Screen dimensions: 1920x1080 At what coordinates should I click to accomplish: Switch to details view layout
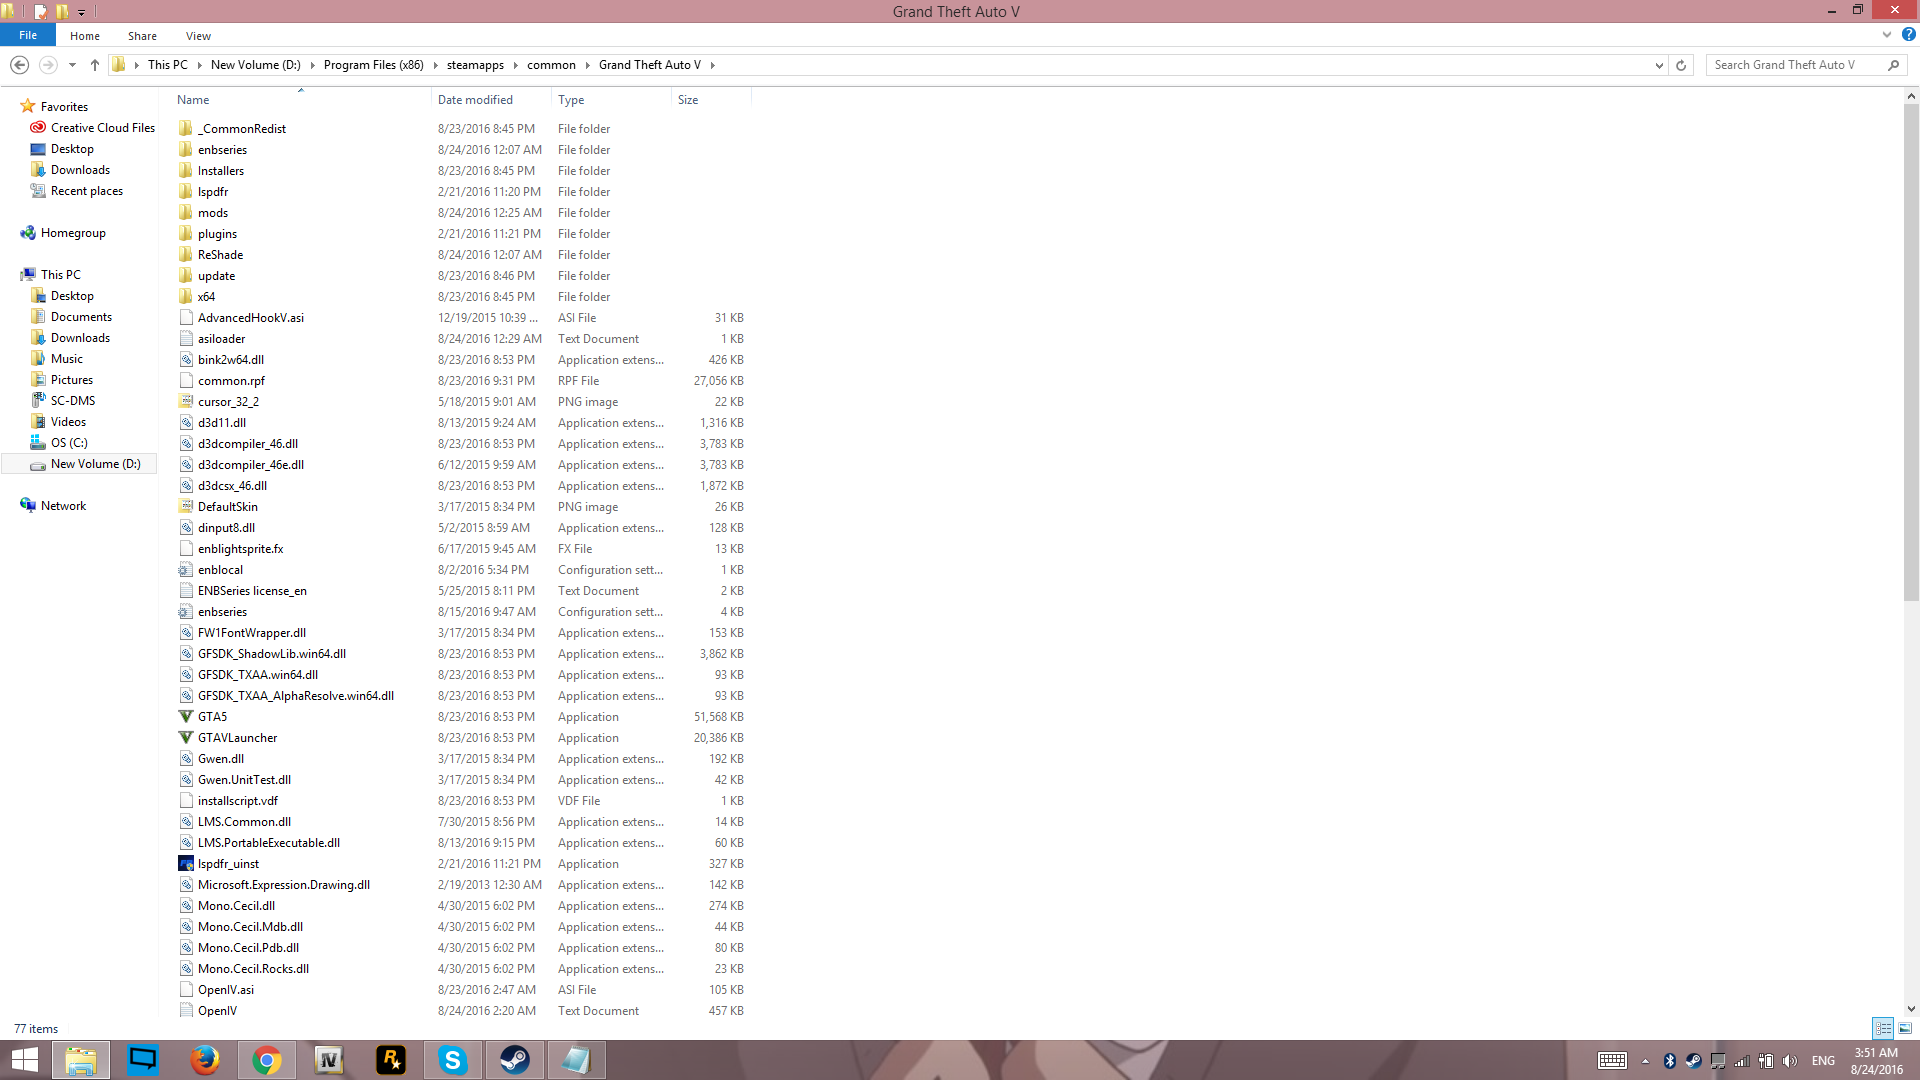pyautogui.click(x=1883, y=1028)
